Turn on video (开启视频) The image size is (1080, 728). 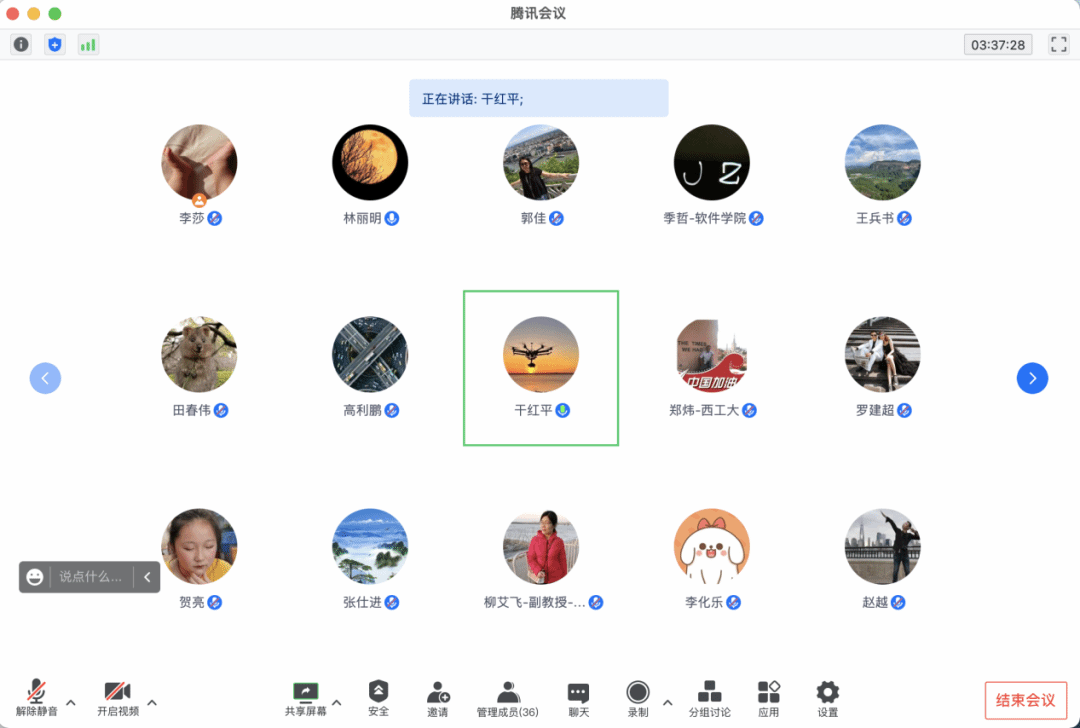[118, 697]
